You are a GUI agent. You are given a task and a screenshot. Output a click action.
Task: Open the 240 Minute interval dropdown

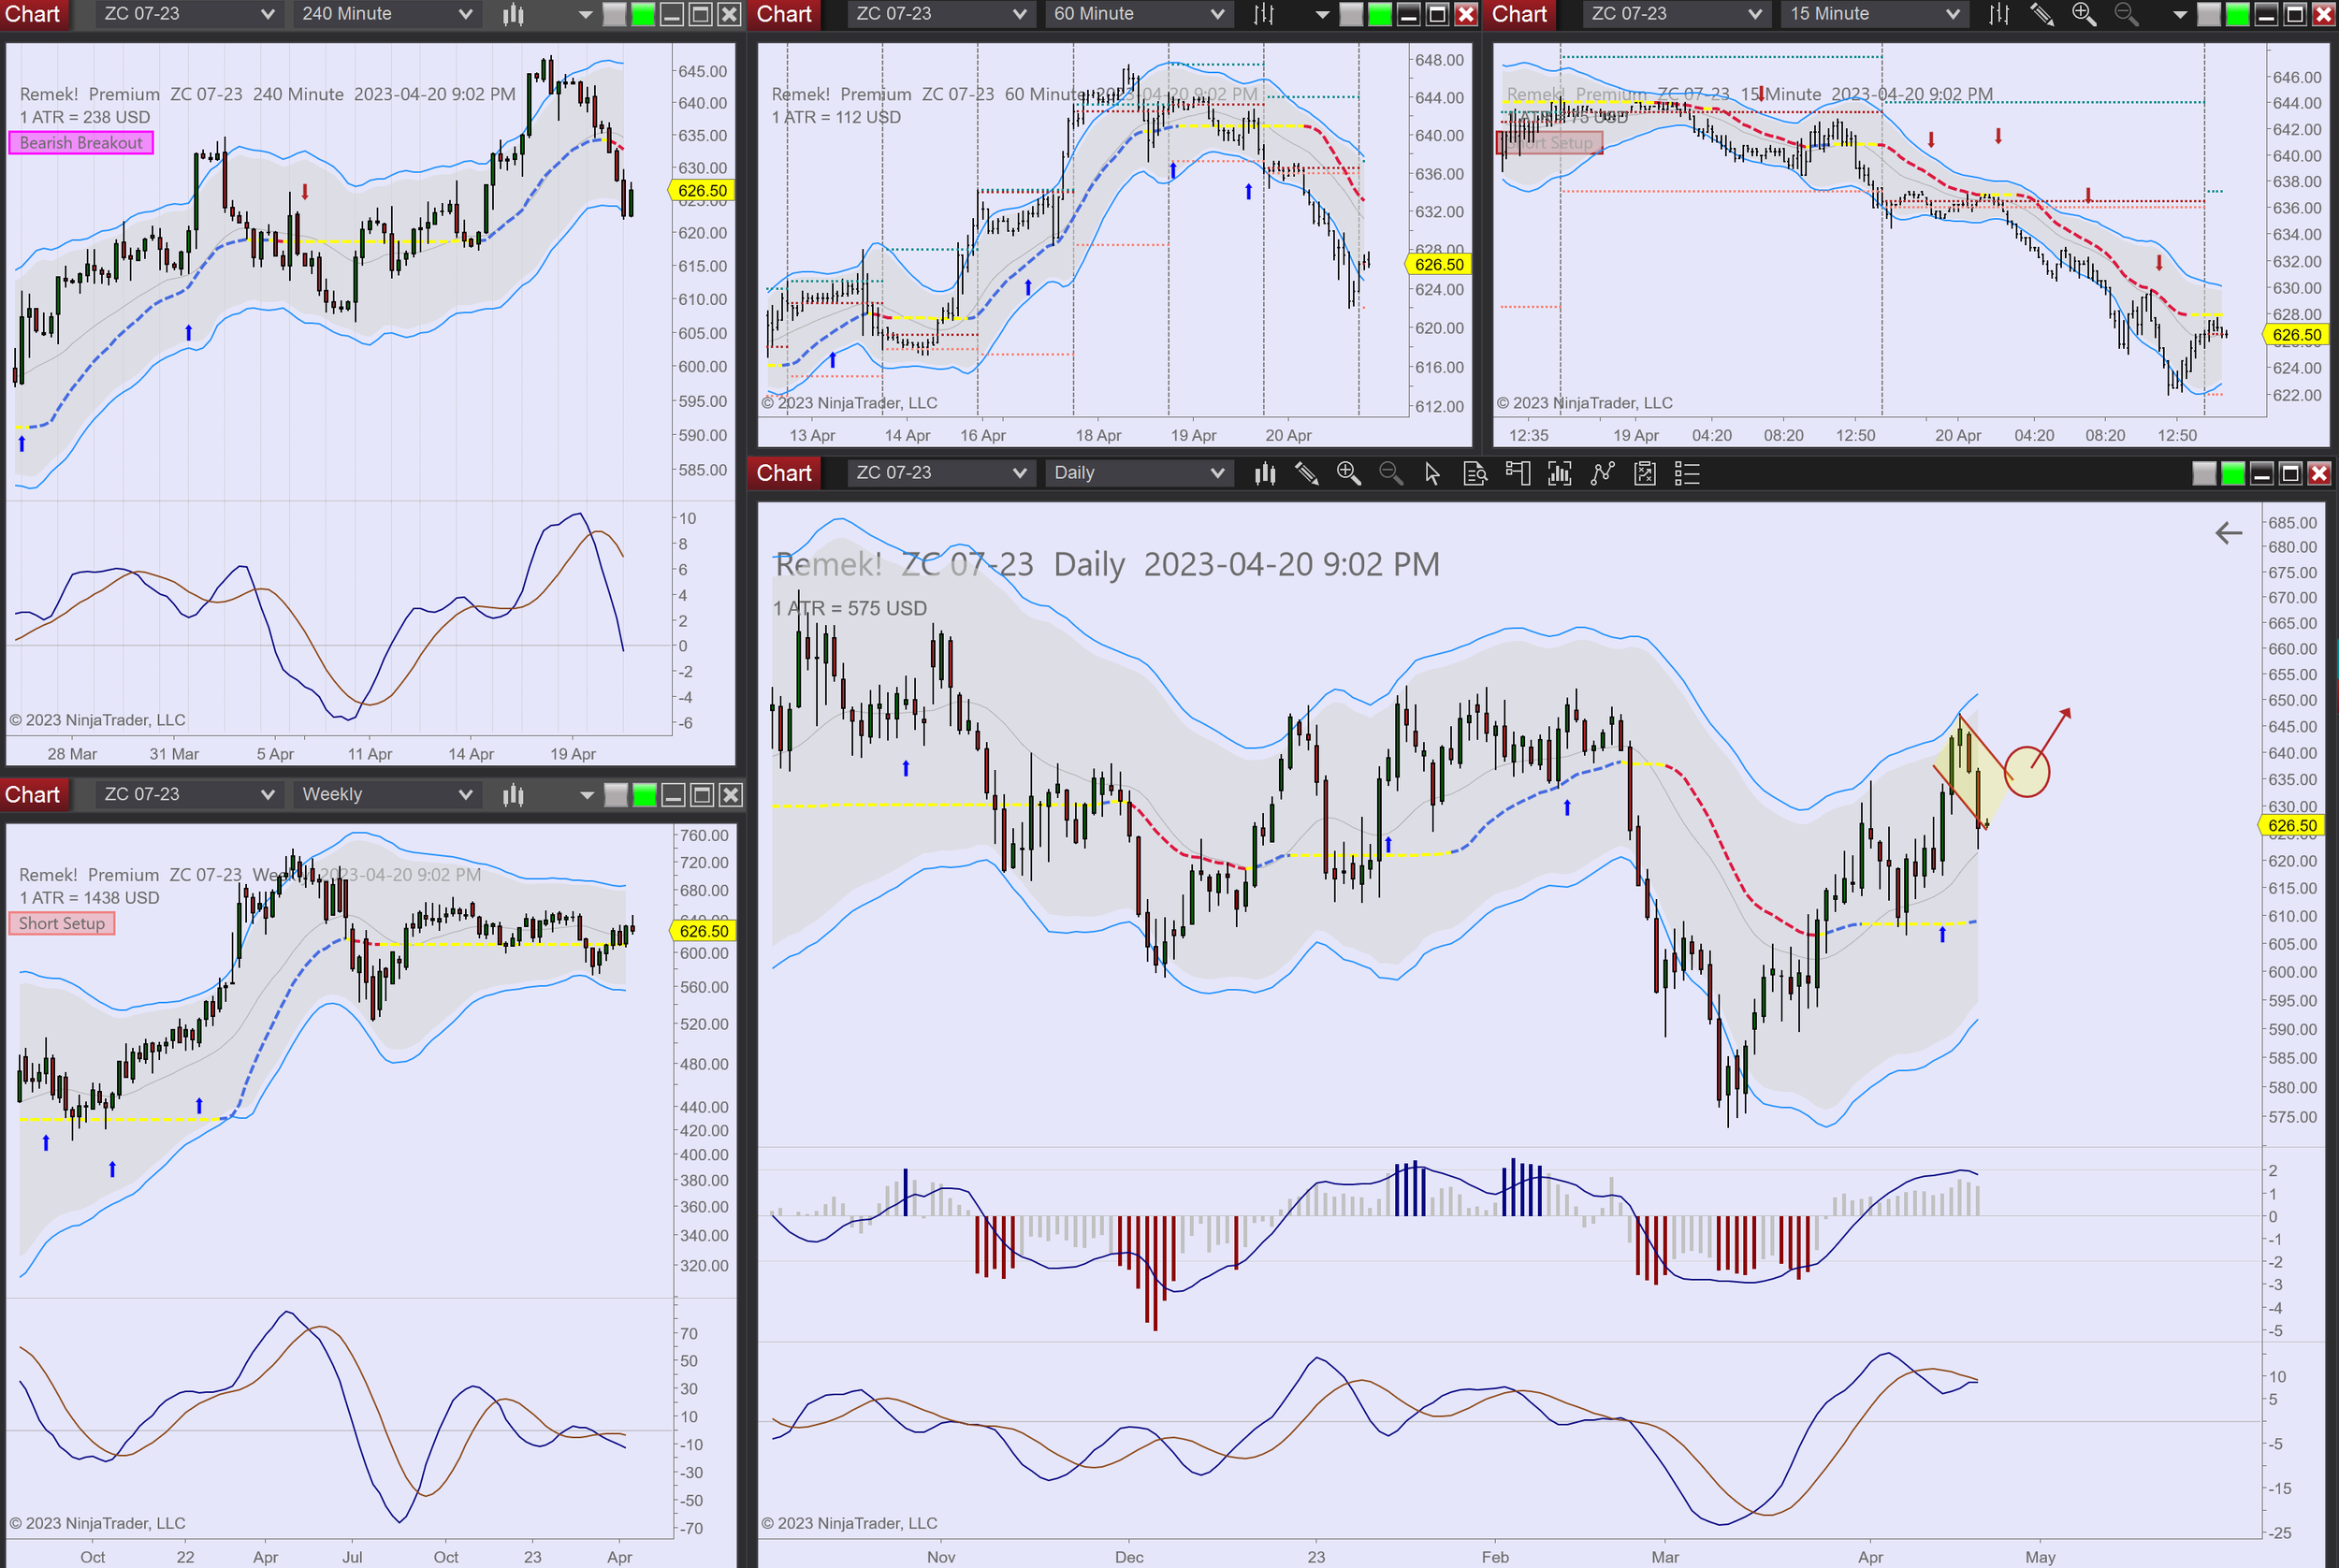click(x=386, y=14)
